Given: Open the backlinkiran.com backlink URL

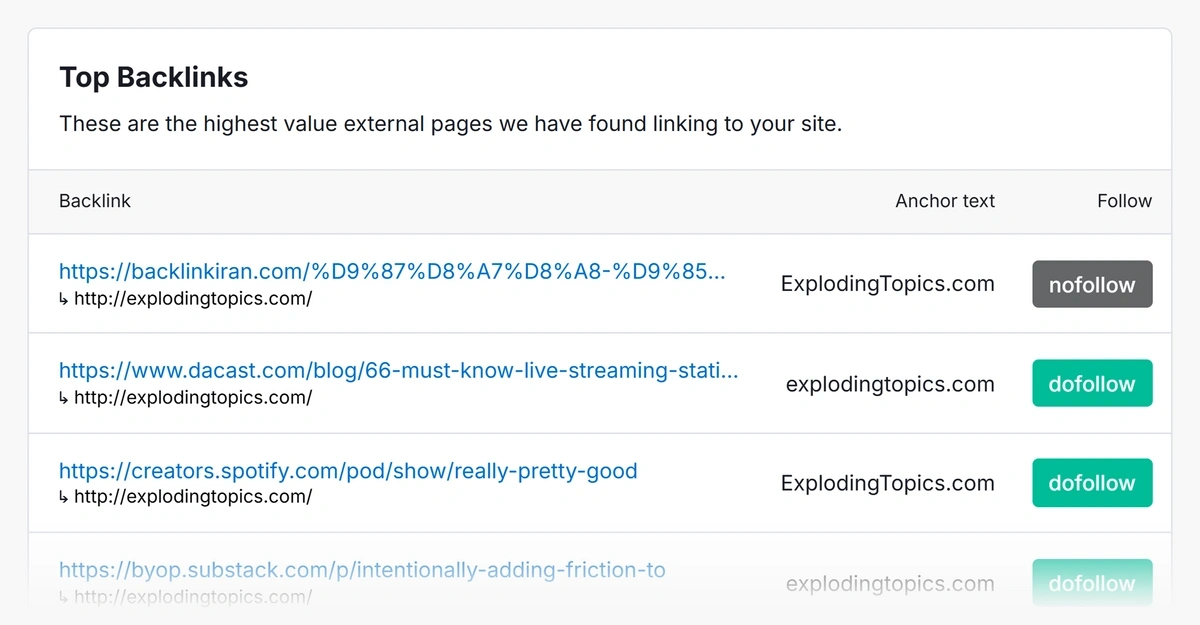Looking at the screenshot, I should point(392,271).
